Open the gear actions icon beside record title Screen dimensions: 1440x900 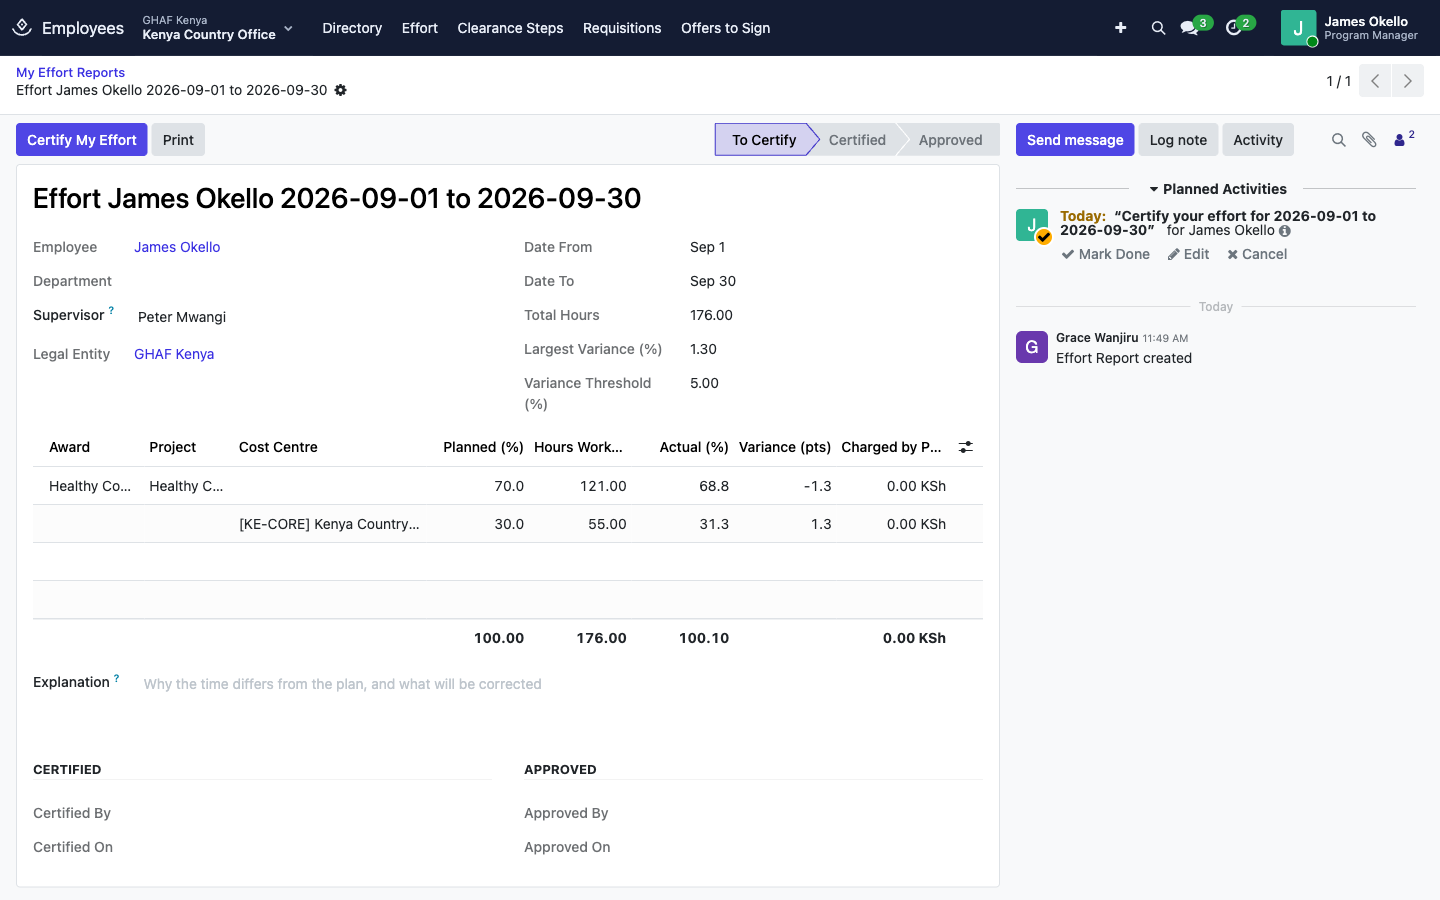340,90
